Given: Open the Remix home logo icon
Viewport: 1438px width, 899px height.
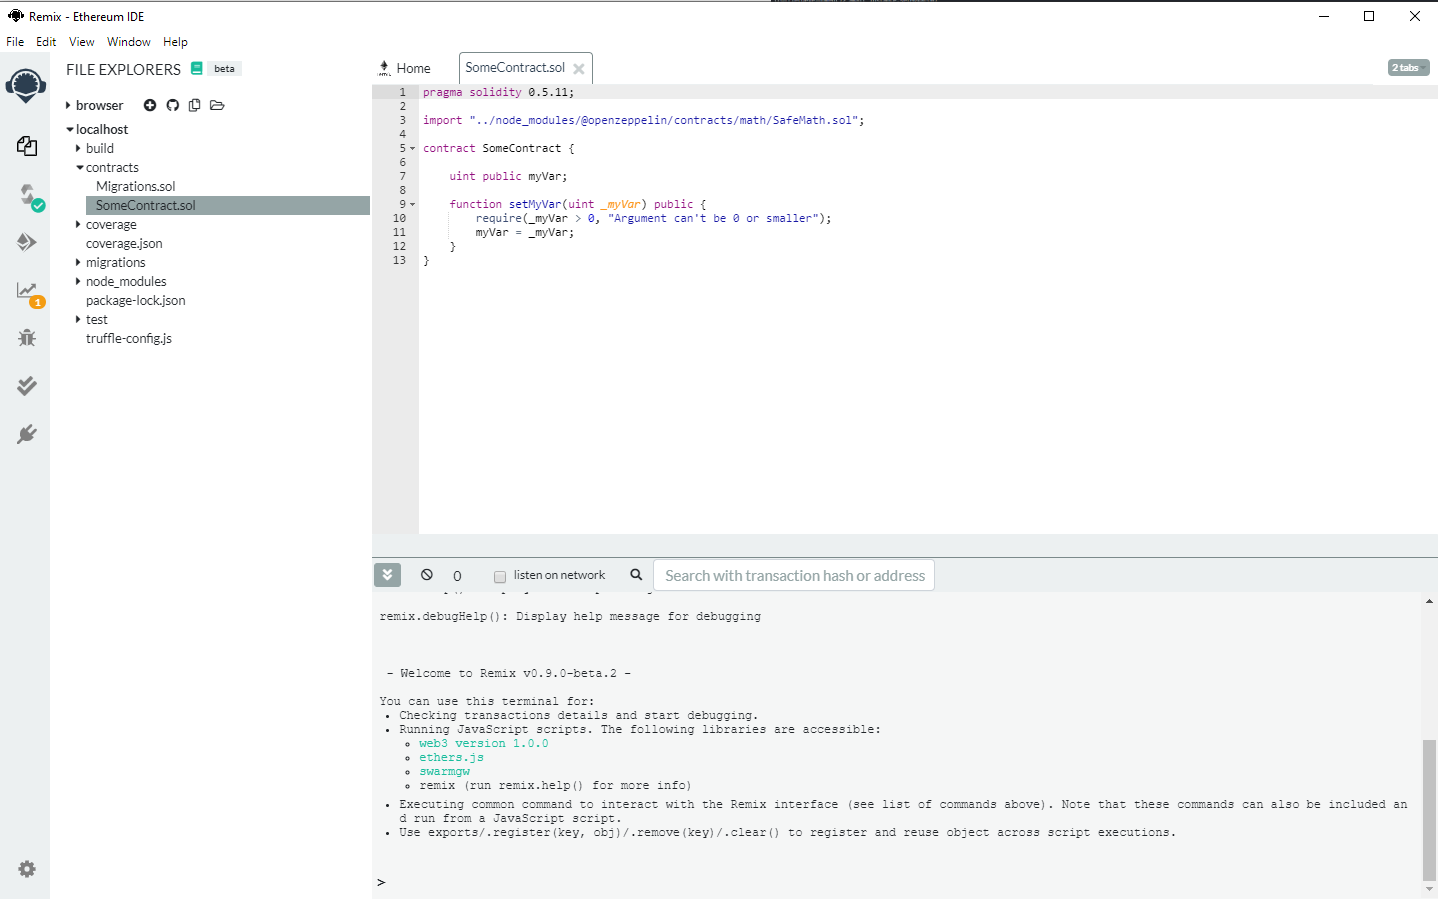Looking at the screenshot, I should coord(26,86).
